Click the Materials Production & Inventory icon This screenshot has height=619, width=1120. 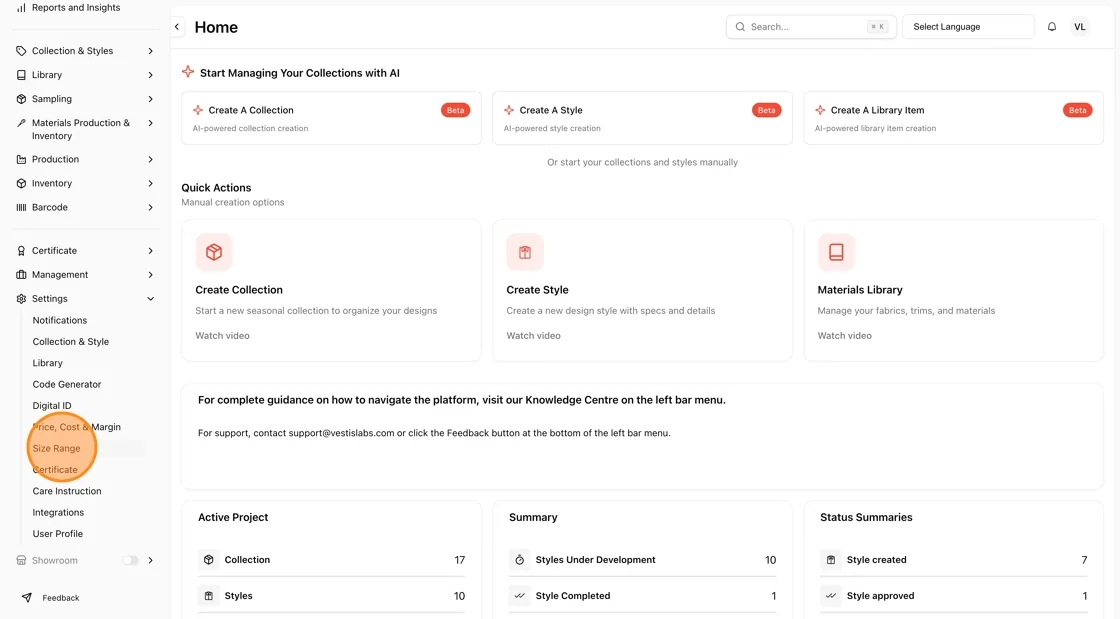[21, 123]
